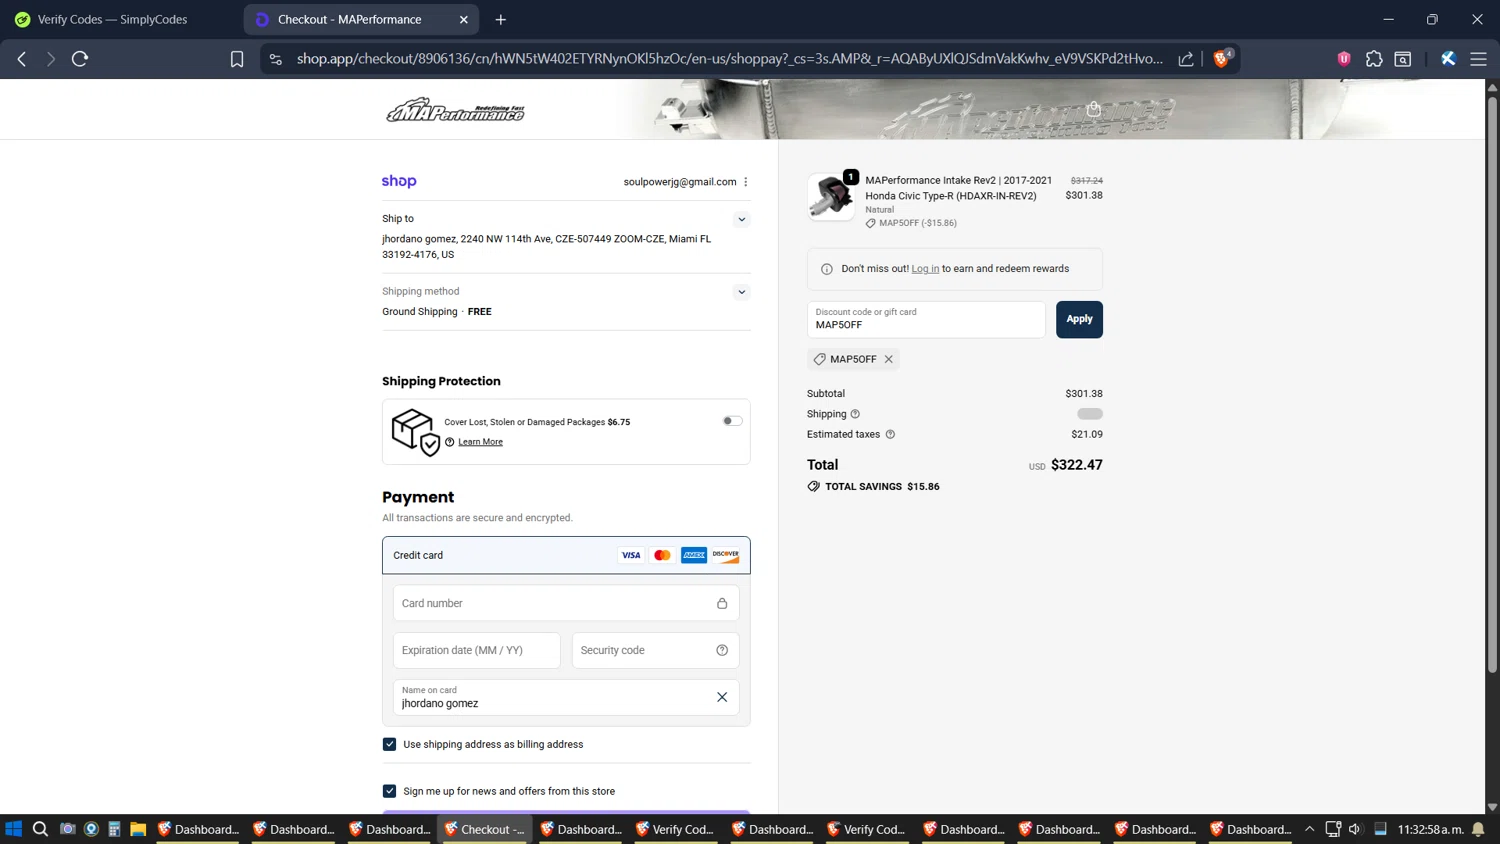1500x844 pixels.
Task: Remove the MAP5OFF discount tag
Action: click(888, 359)
